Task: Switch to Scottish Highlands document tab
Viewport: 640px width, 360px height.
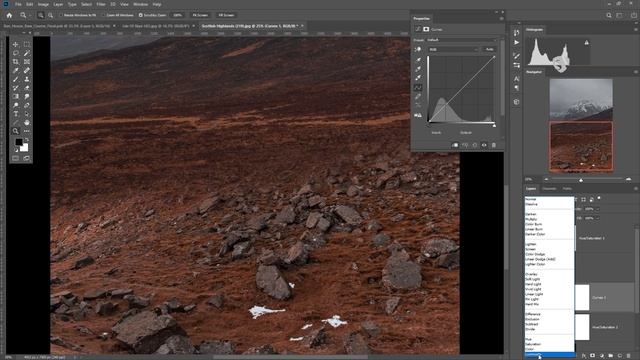Action: pyautogui.click(x=251, y=26)
